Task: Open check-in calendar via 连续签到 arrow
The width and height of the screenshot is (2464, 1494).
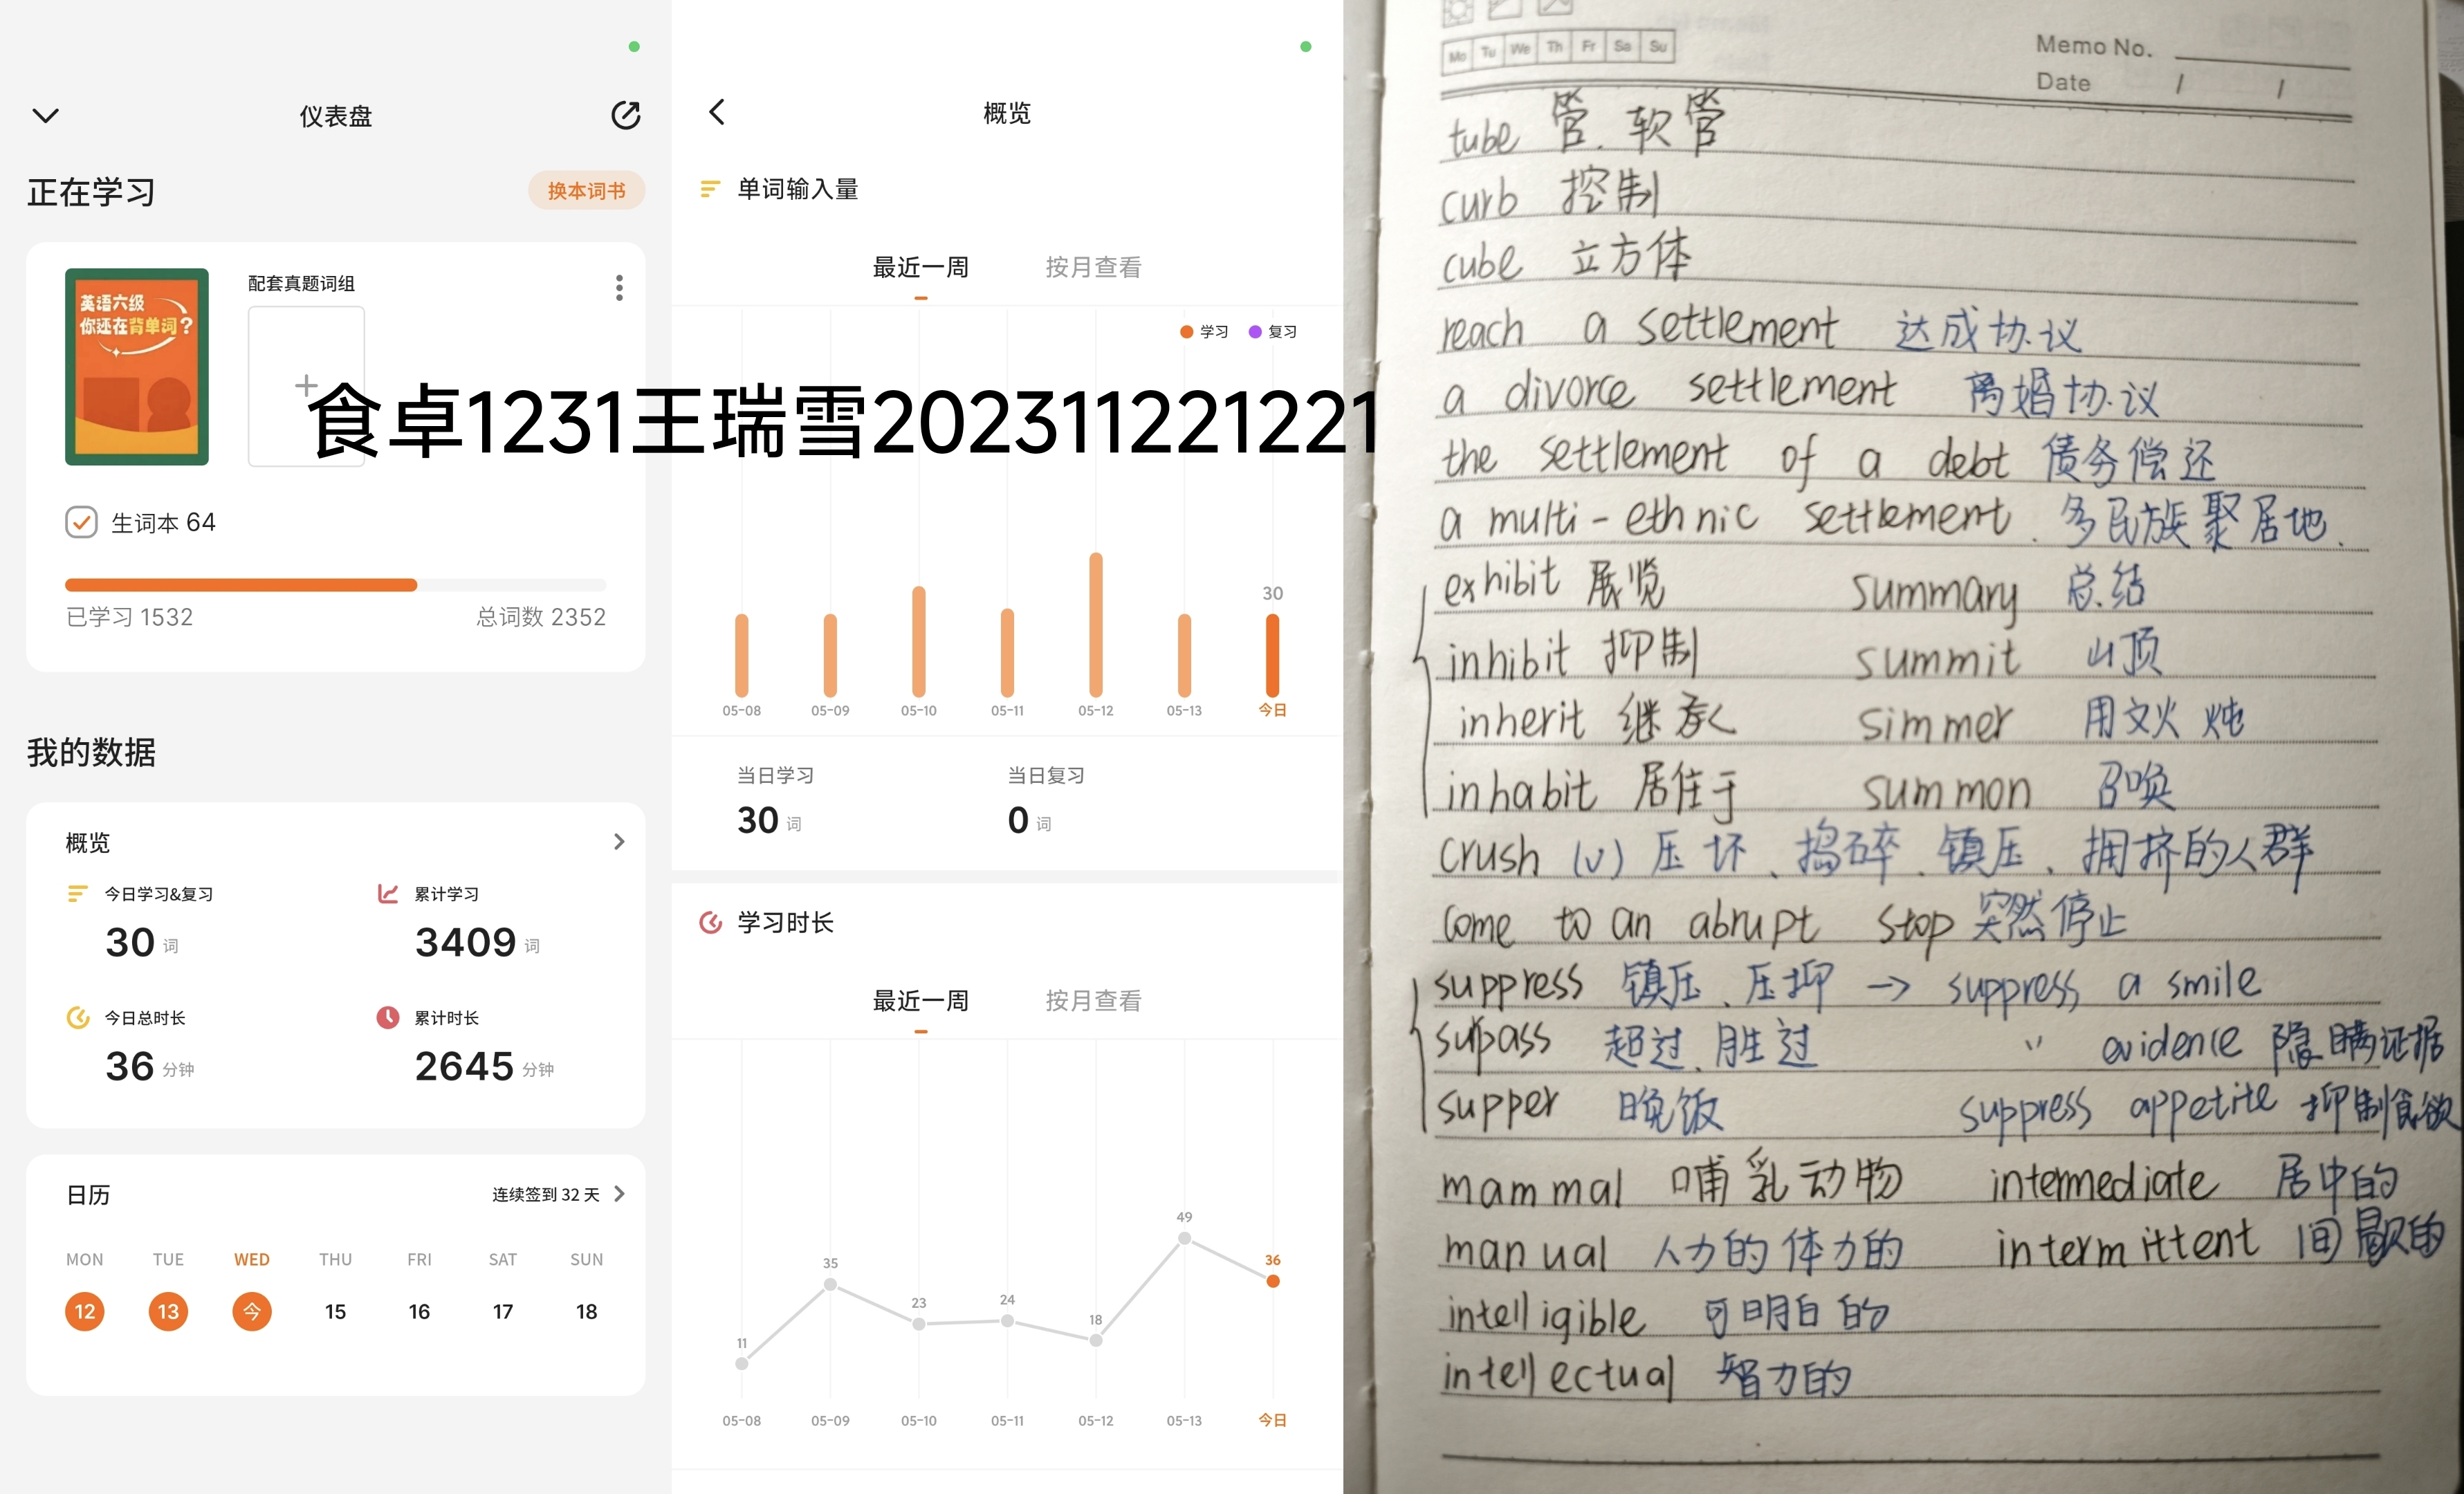Action: [620, 1194]
